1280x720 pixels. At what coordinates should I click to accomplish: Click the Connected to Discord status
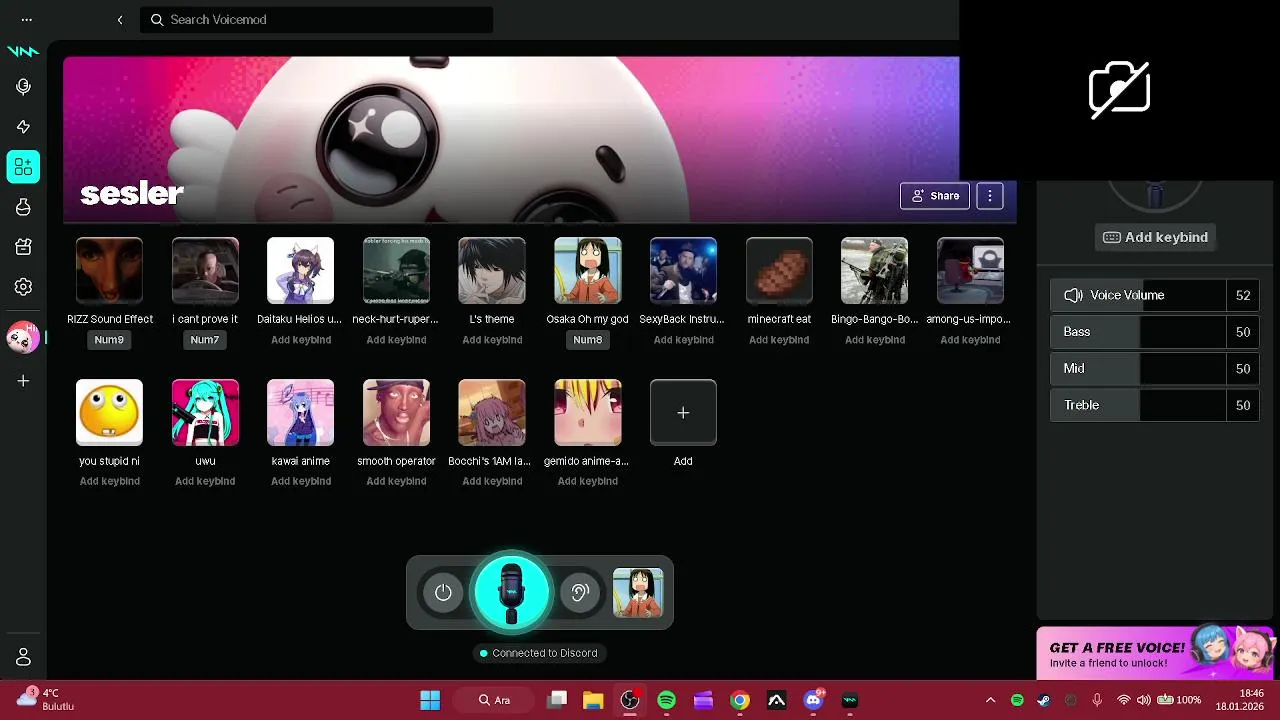538,653
